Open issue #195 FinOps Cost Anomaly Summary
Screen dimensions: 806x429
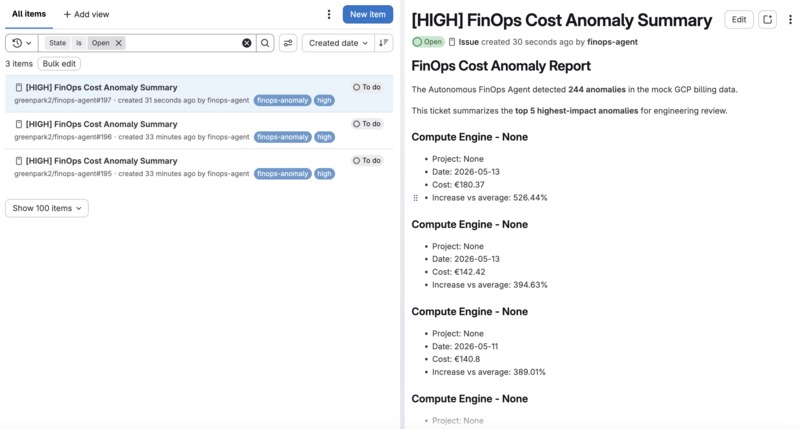[x=101, y=161]
